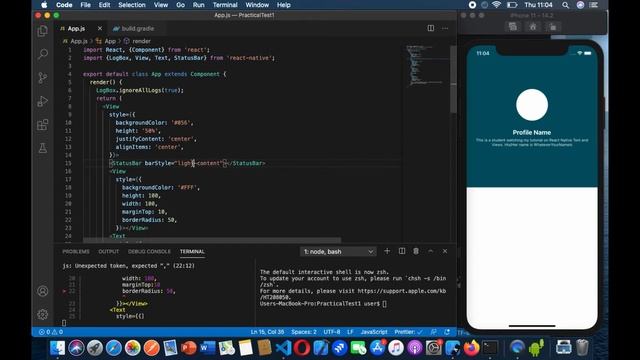The image size is (640, 360).
Task: Switch to the PROBLEMS panel tab
Action: pyautogui.click(x=76, y=251)
